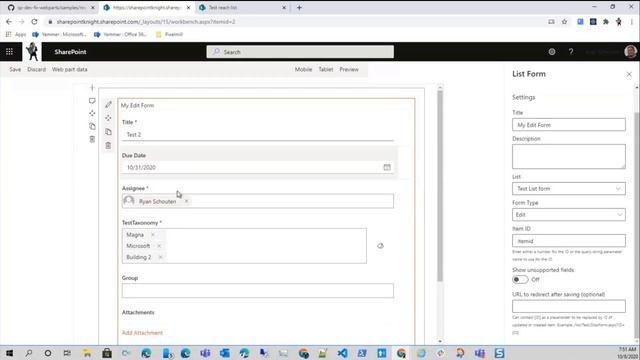Duplicate the web part with its copy icon
This screenshot has width=640, height=360.
point(108,132)
